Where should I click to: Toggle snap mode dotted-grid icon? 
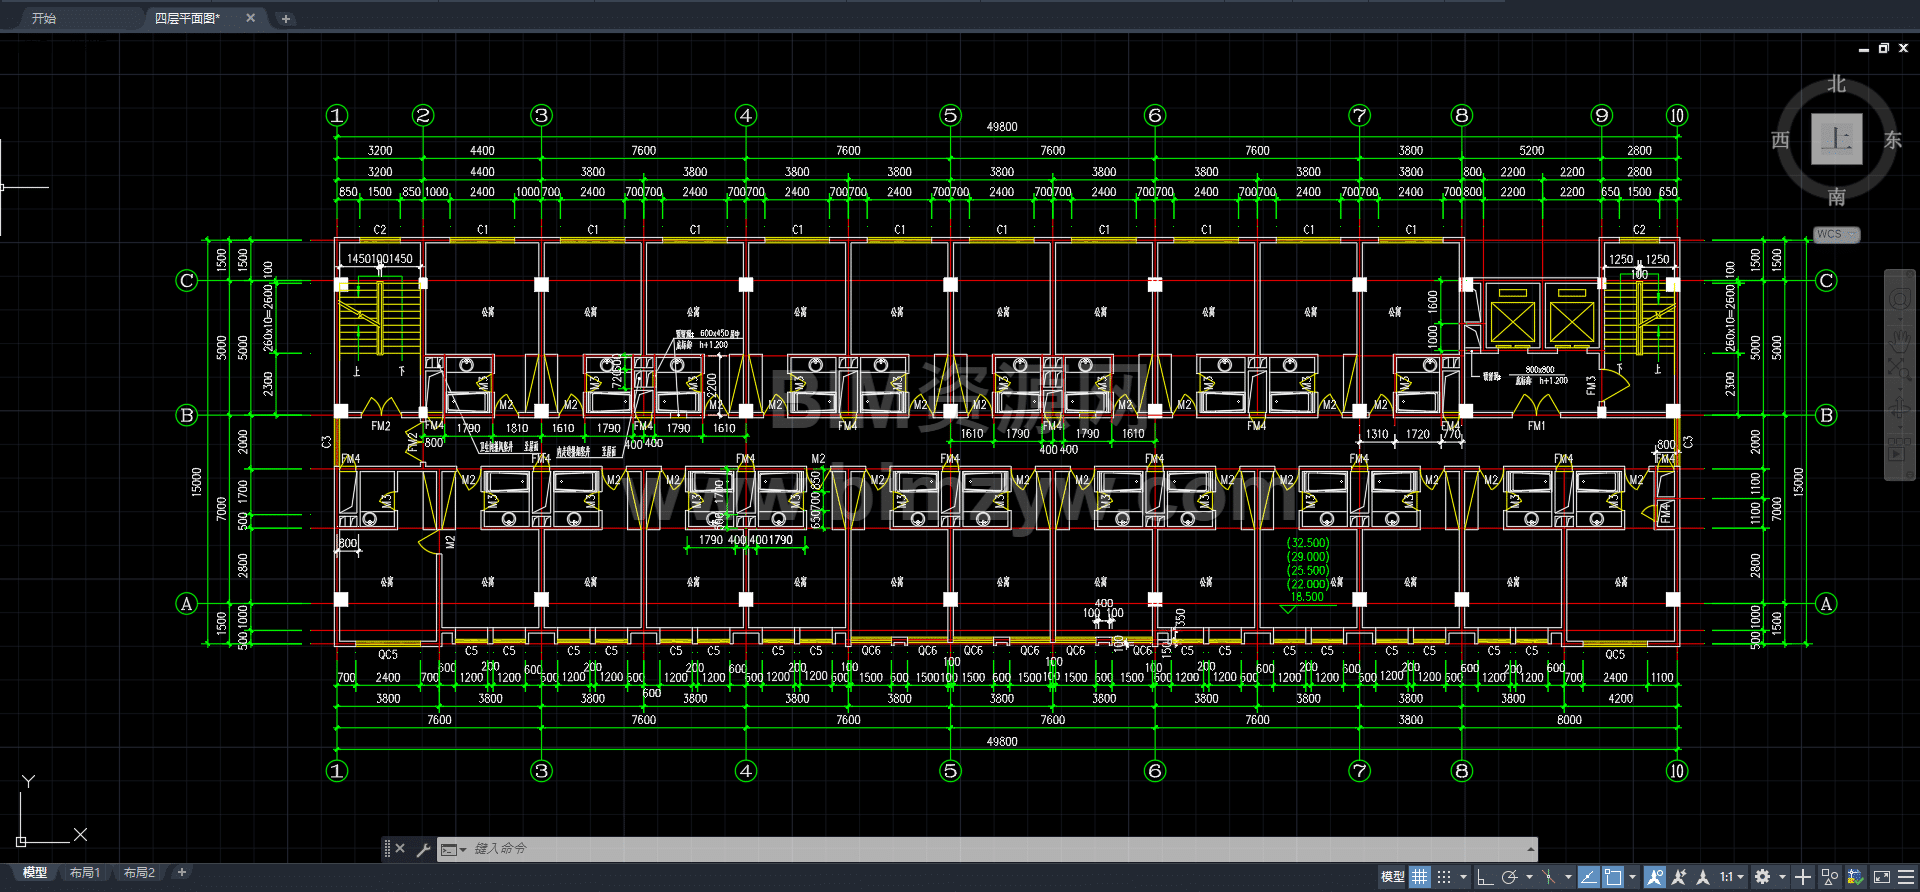pos(1444,877)
